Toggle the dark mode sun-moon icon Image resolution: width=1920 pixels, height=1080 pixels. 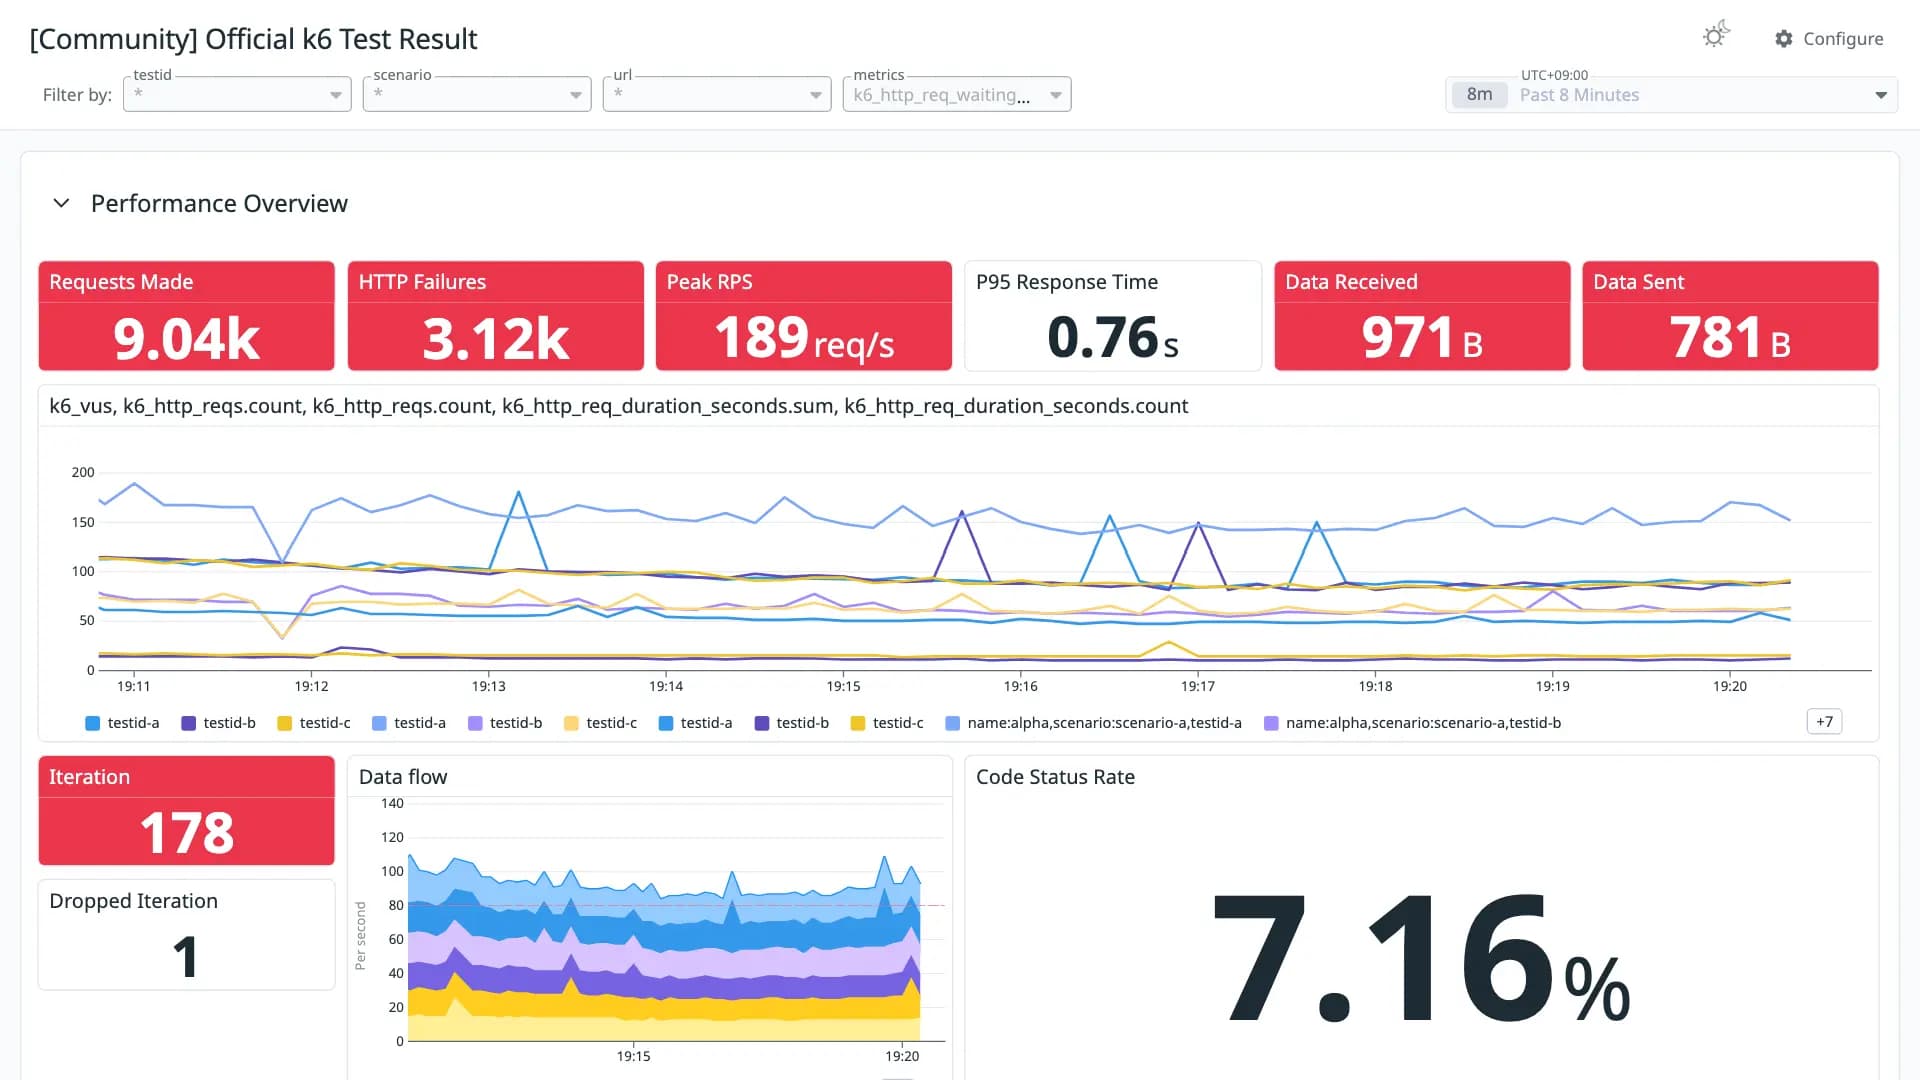pos(1716,36)
